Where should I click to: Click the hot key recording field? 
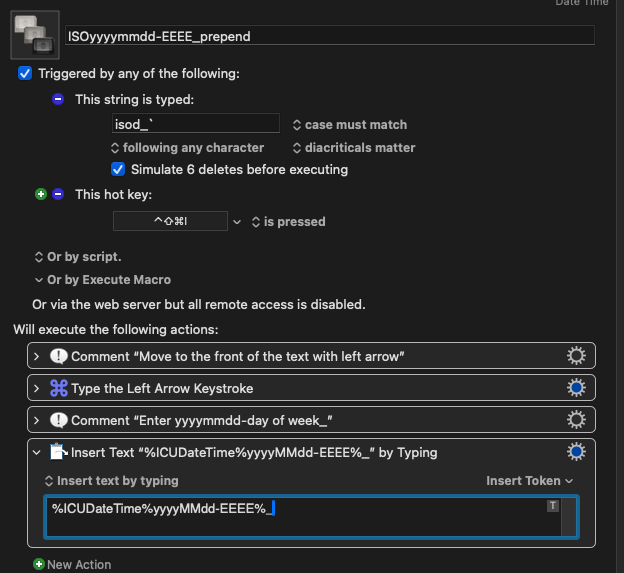(x=170, y=221)
